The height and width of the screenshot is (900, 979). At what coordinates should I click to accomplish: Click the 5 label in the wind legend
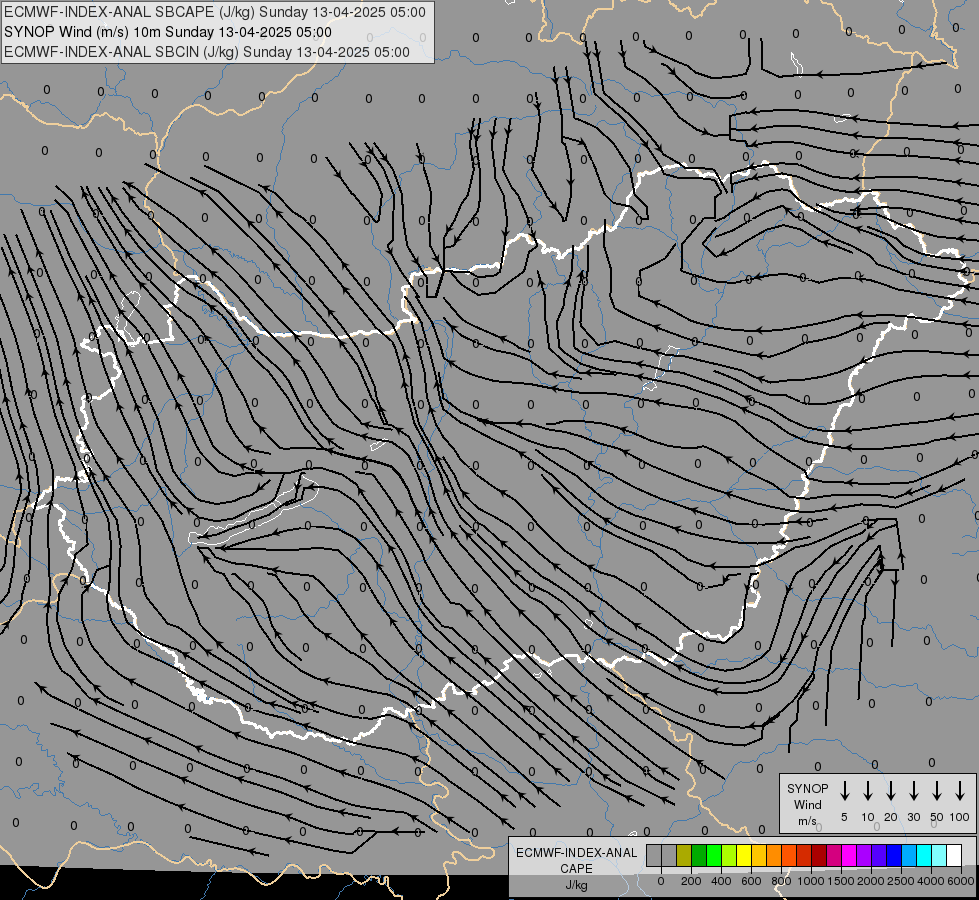pyautogui.click(x=844, y=817)
